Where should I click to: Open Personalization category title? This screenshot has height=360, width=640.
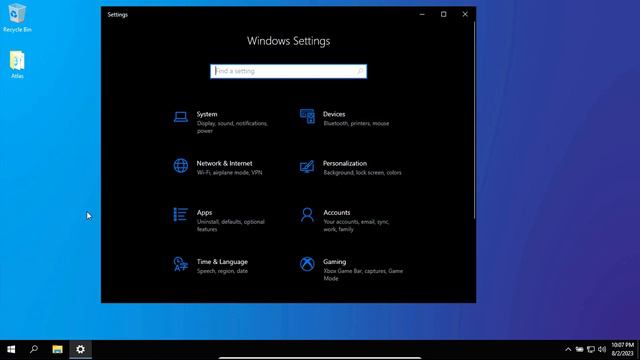[x=345, y=163]
